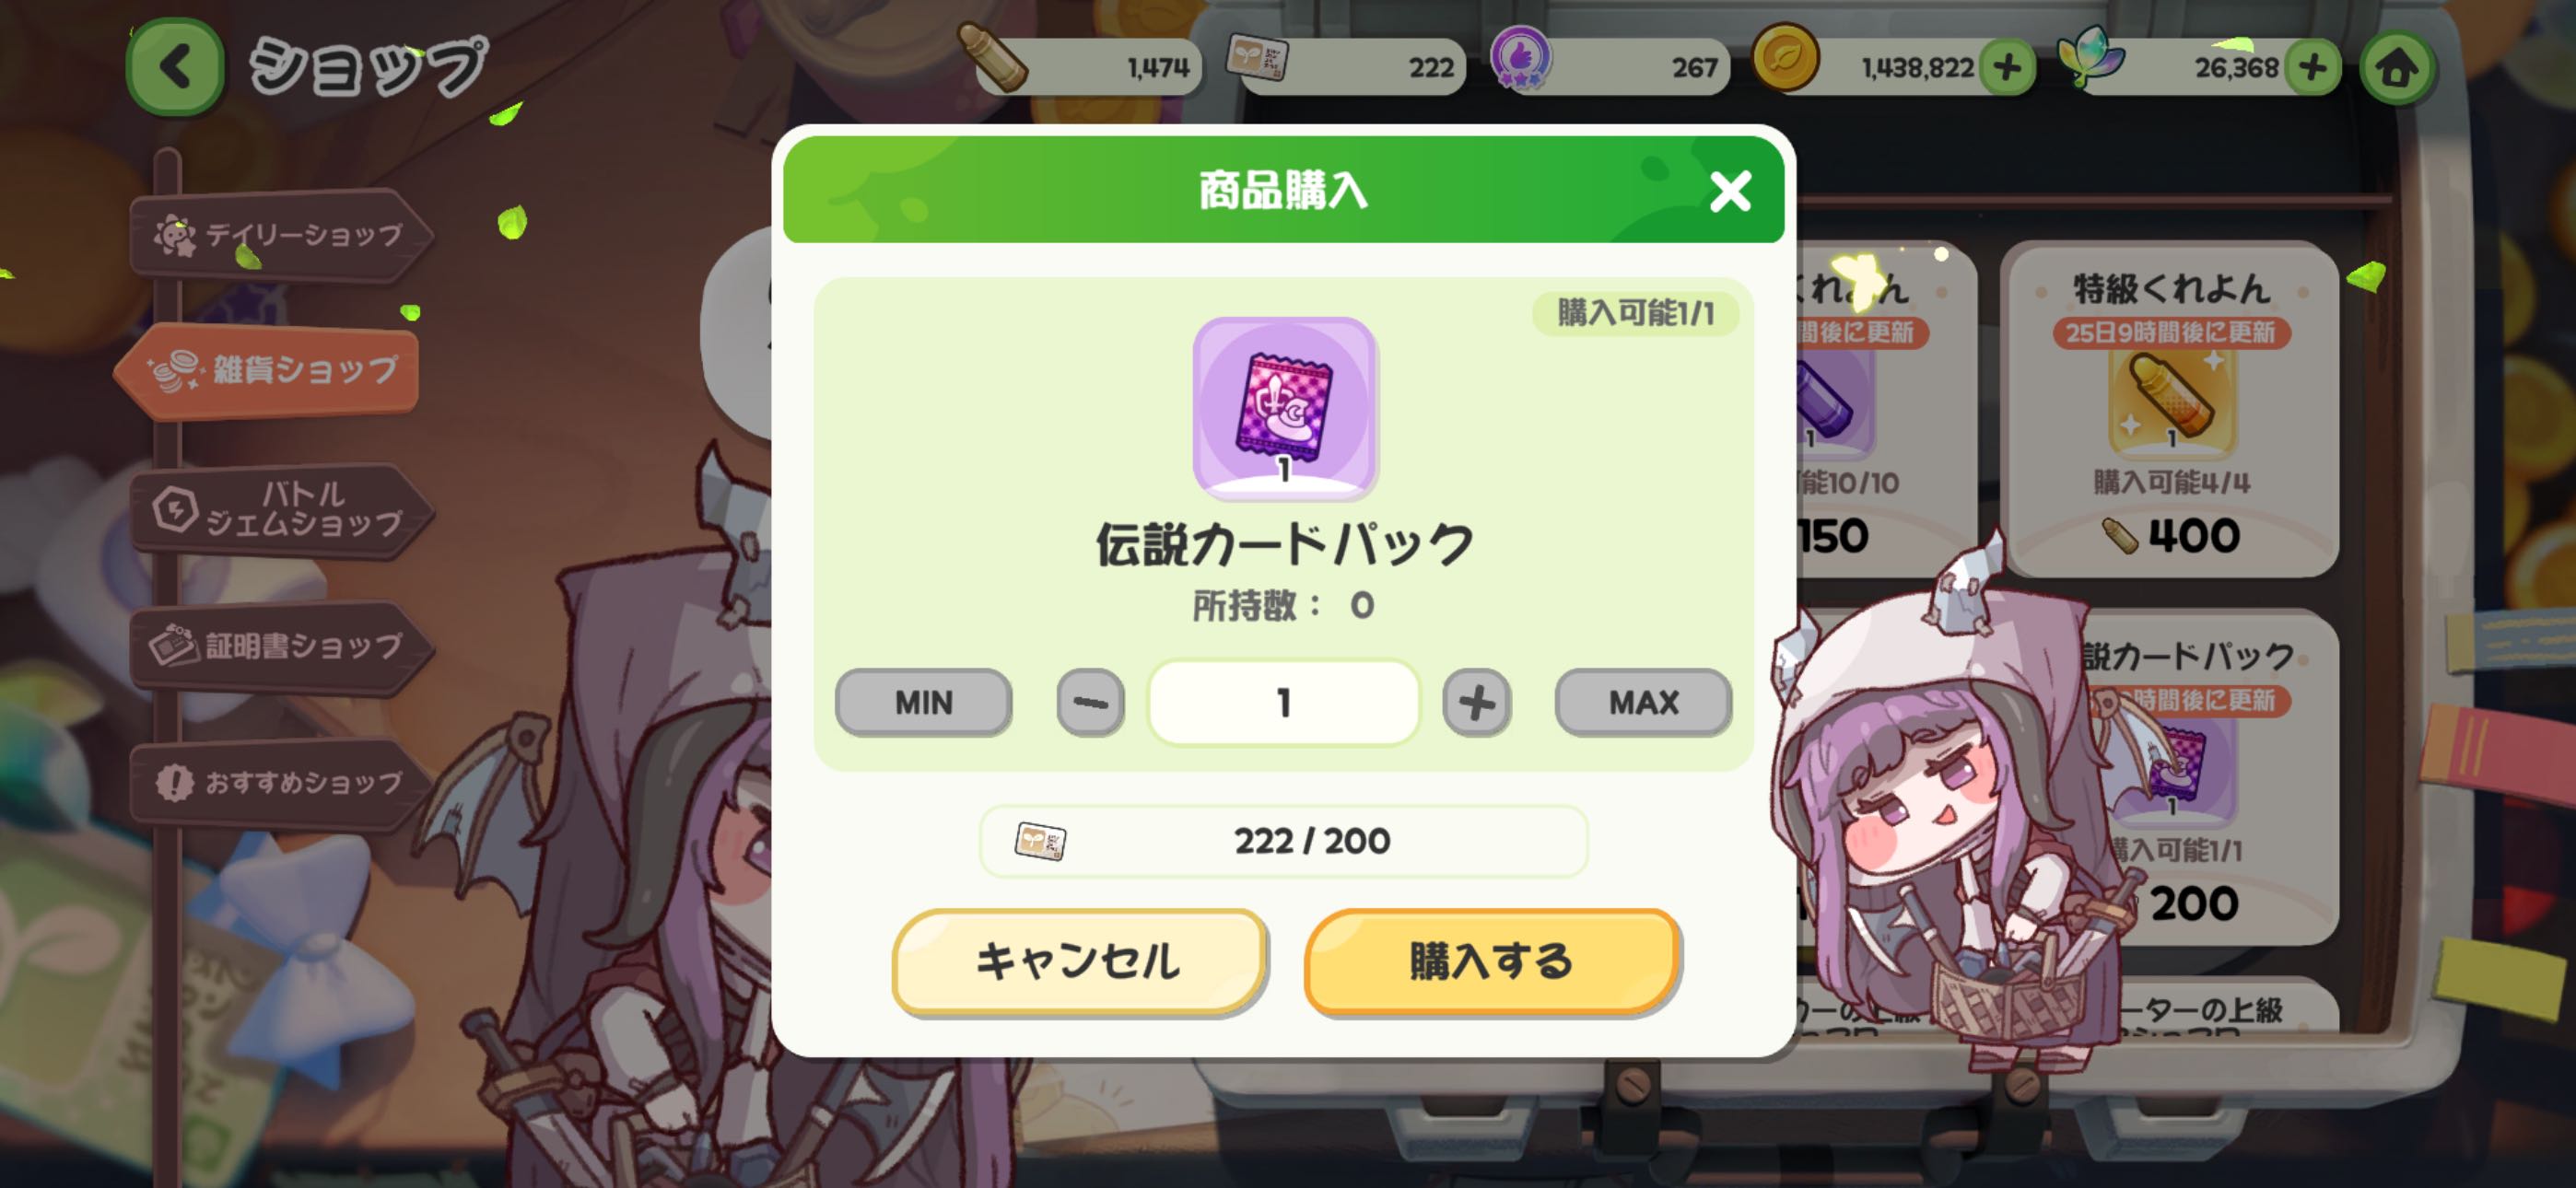Click the quantity input field
The image size is (2576, 1188).
click(x=1284, y=703)
